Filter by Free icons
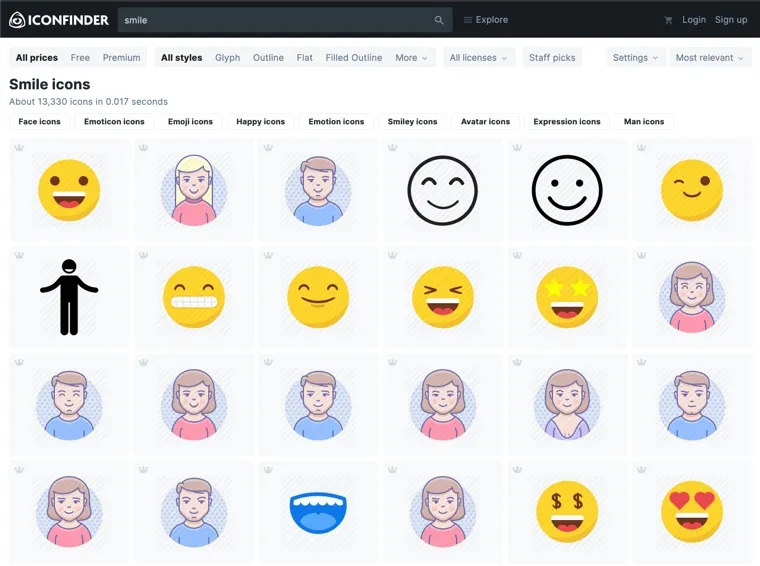Image resolution: width=760 pixels, height=566 pixels. click(80, 58)
